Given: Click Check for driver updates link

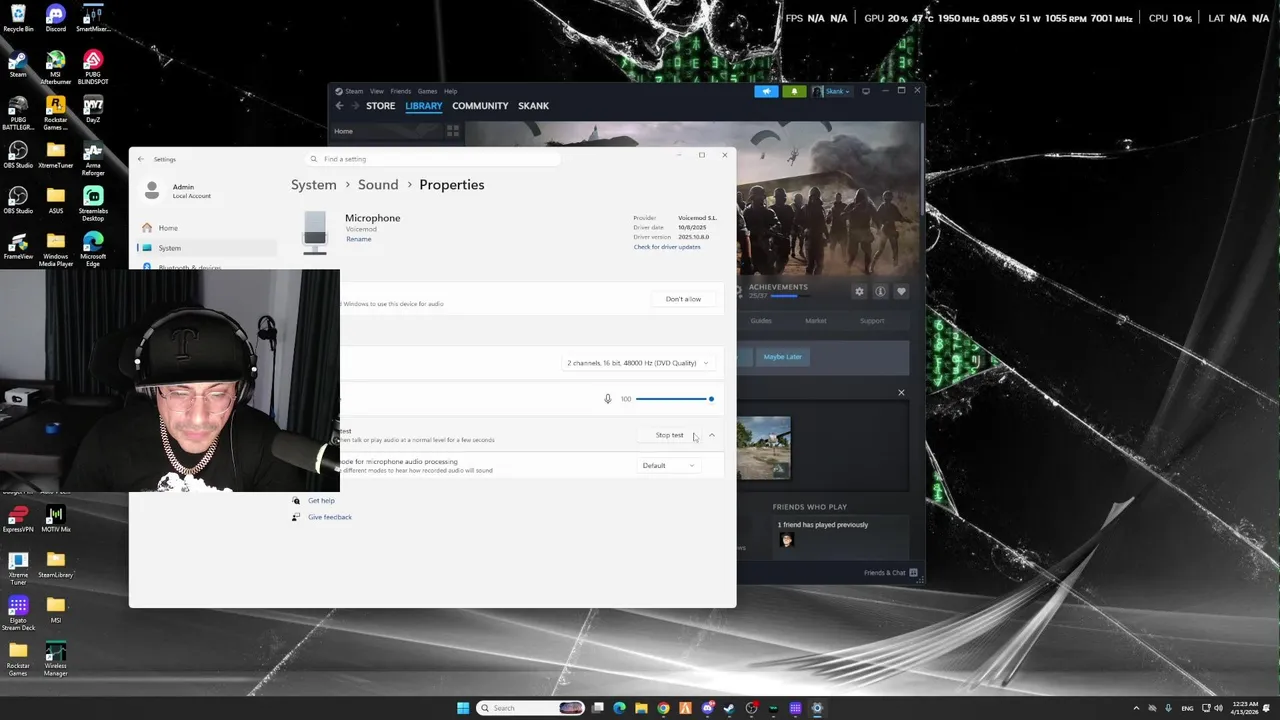Looking at the screenshot, I should coord(667,247).
